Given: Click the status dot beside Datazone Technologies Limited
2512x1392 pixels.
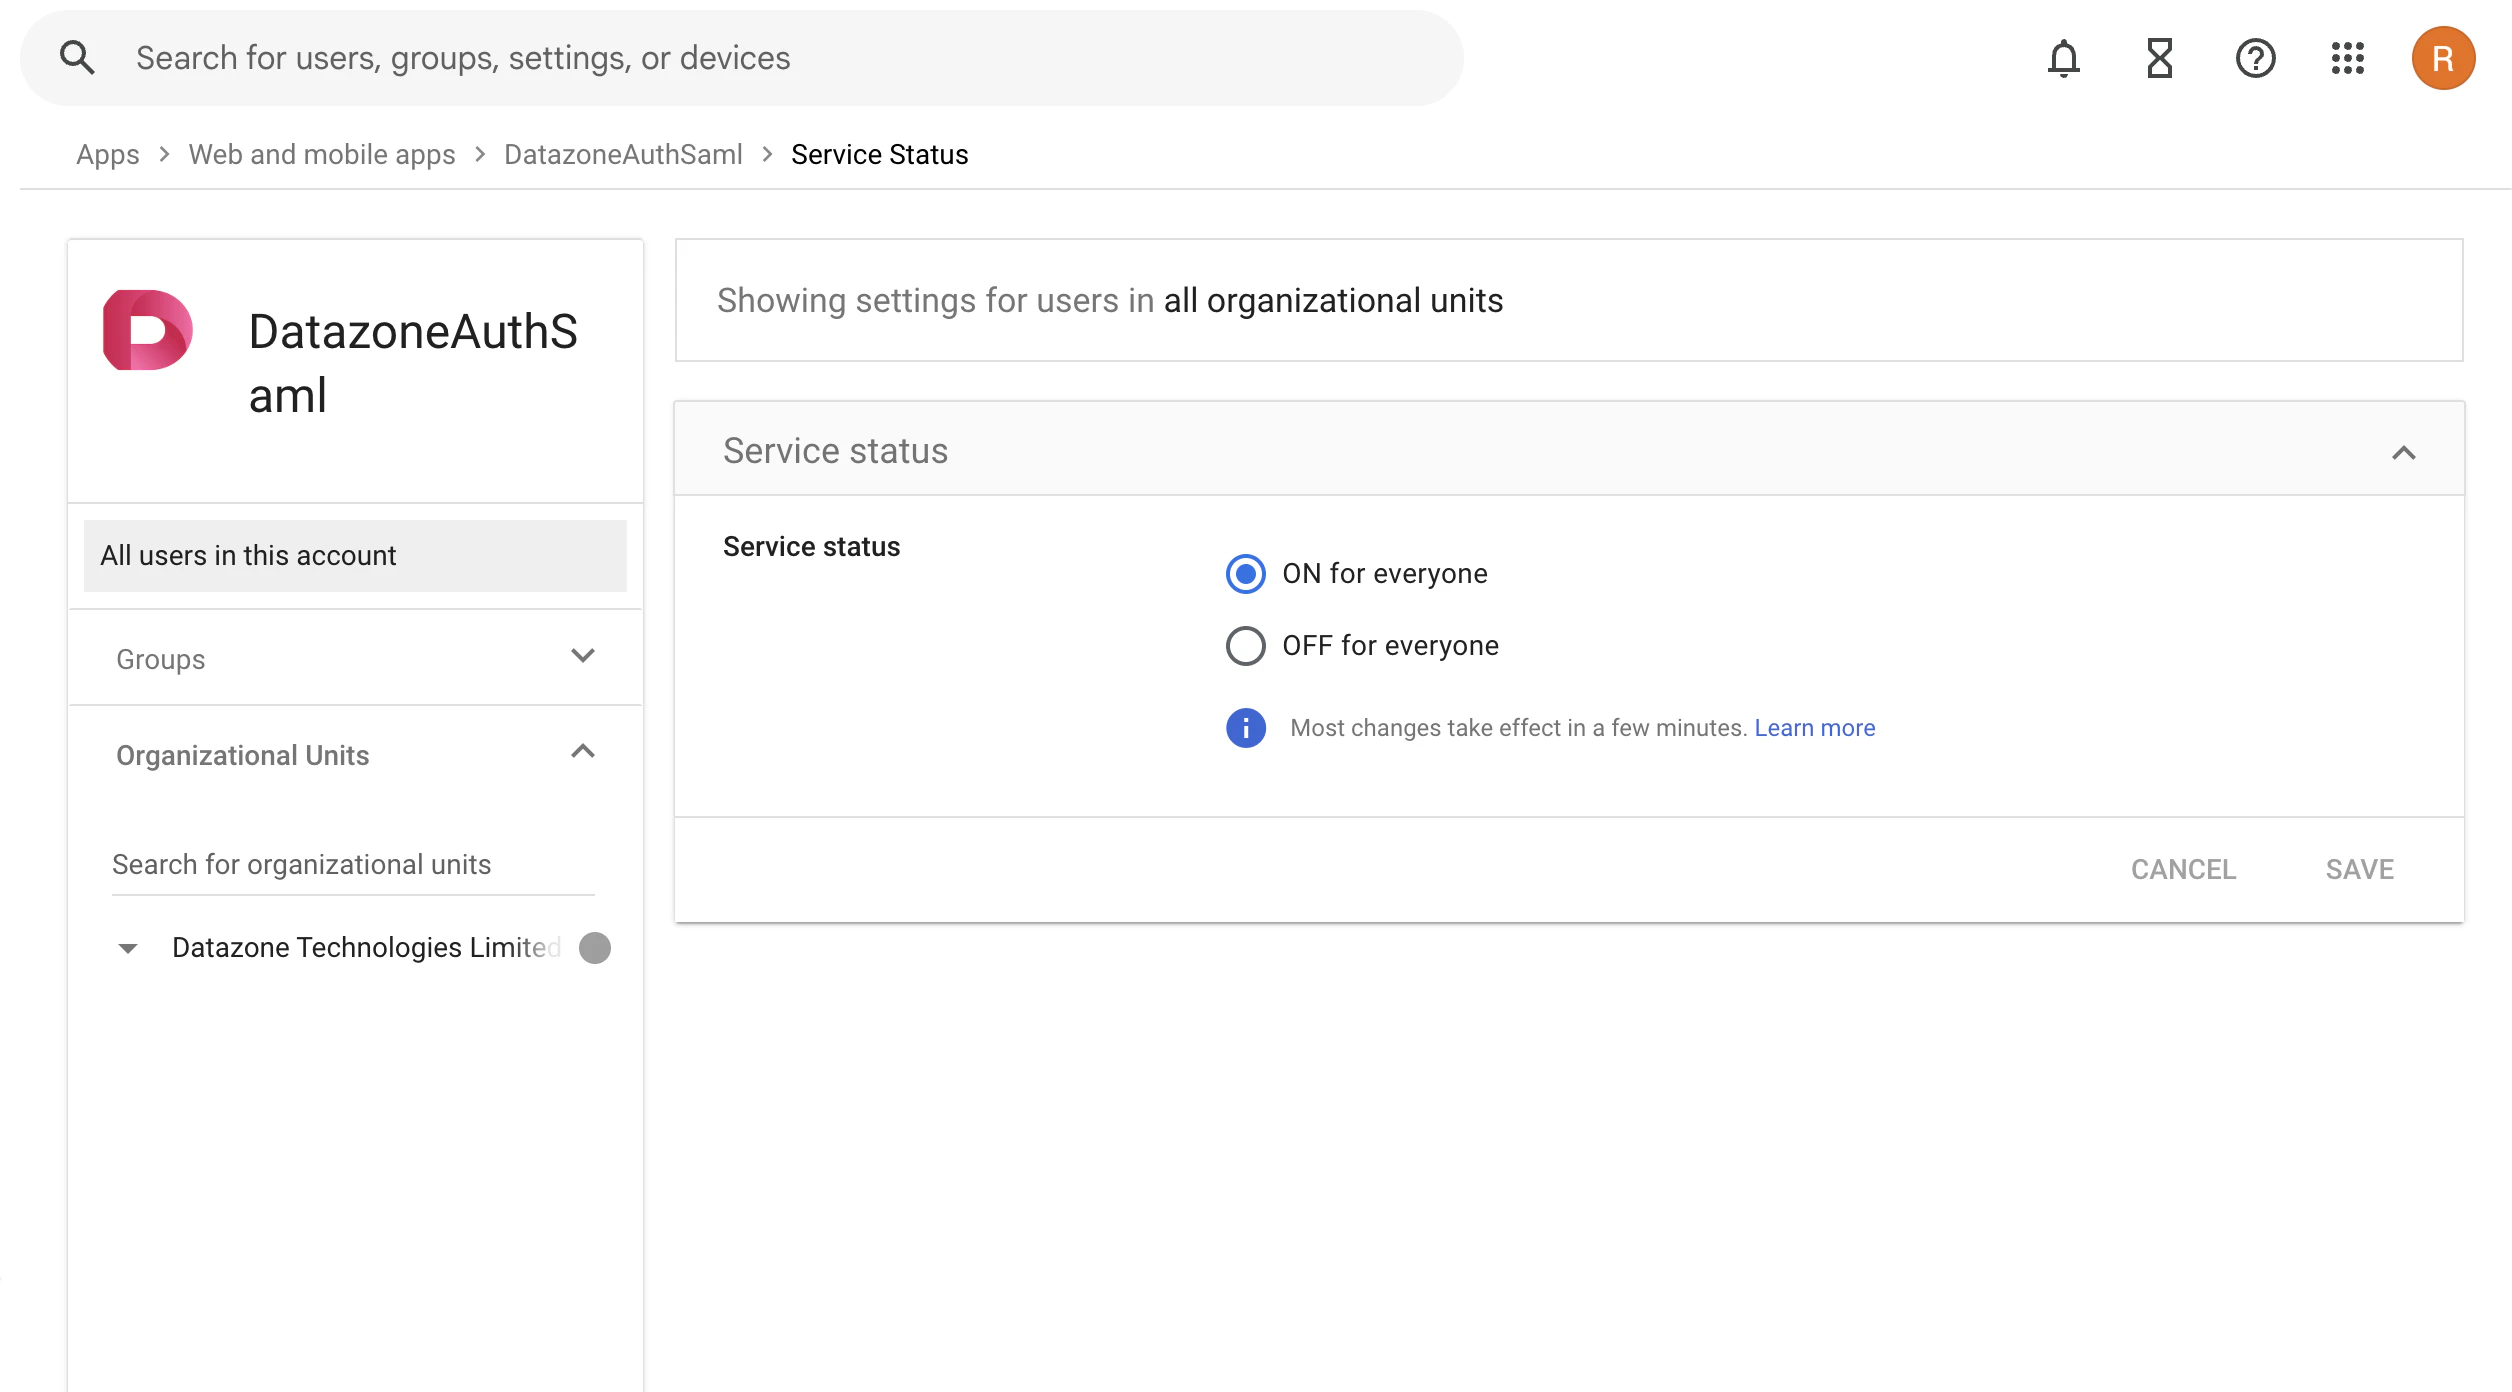Looking at the screenshot, I should 595,947.
